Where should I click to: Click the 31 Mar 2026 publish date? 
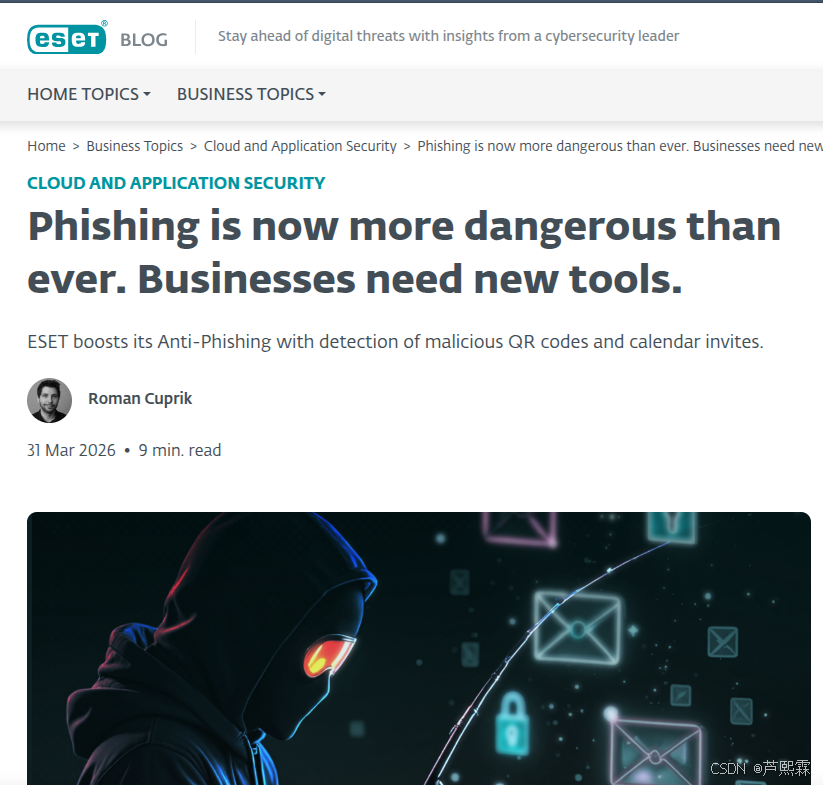tap(71, 450)
